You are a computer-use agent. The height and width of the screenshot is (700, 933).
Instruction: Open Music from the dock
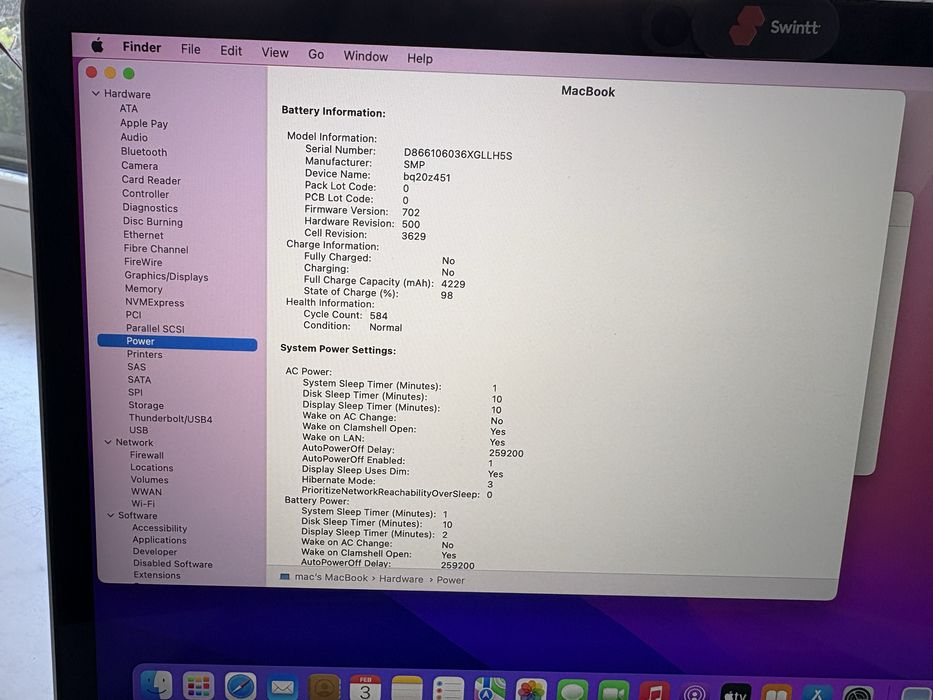coord(654,692)
